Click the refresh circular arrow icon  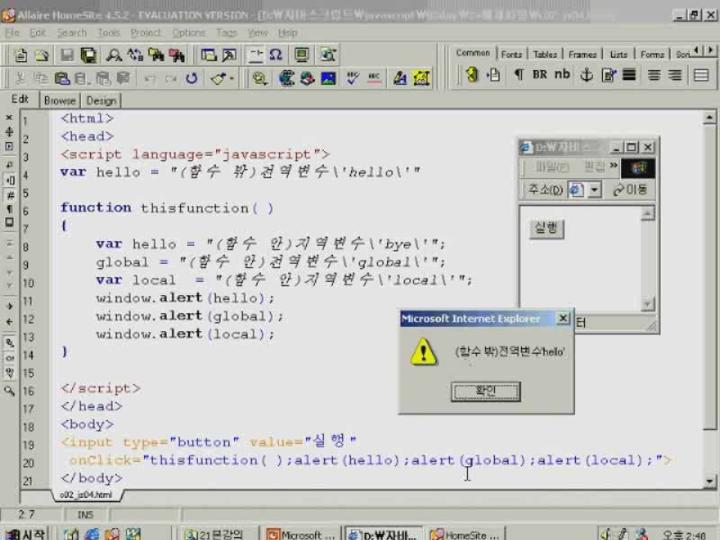click(191, 79)
